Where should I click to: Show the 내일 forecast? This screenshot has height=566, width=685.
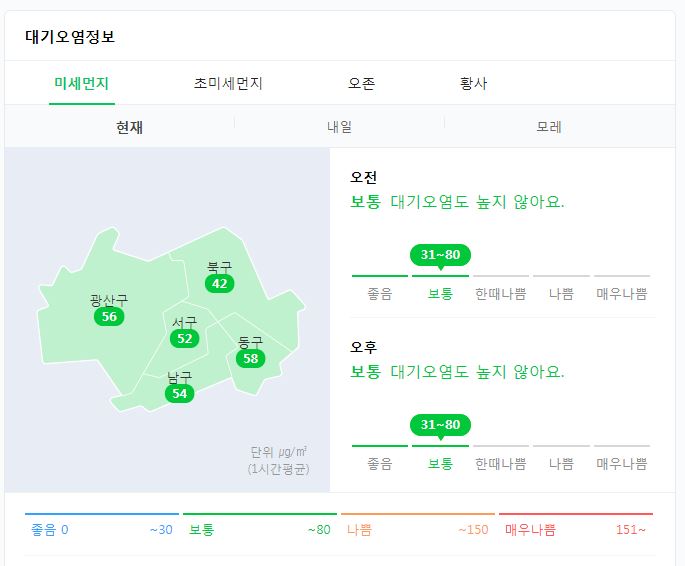tap(339, 127)
